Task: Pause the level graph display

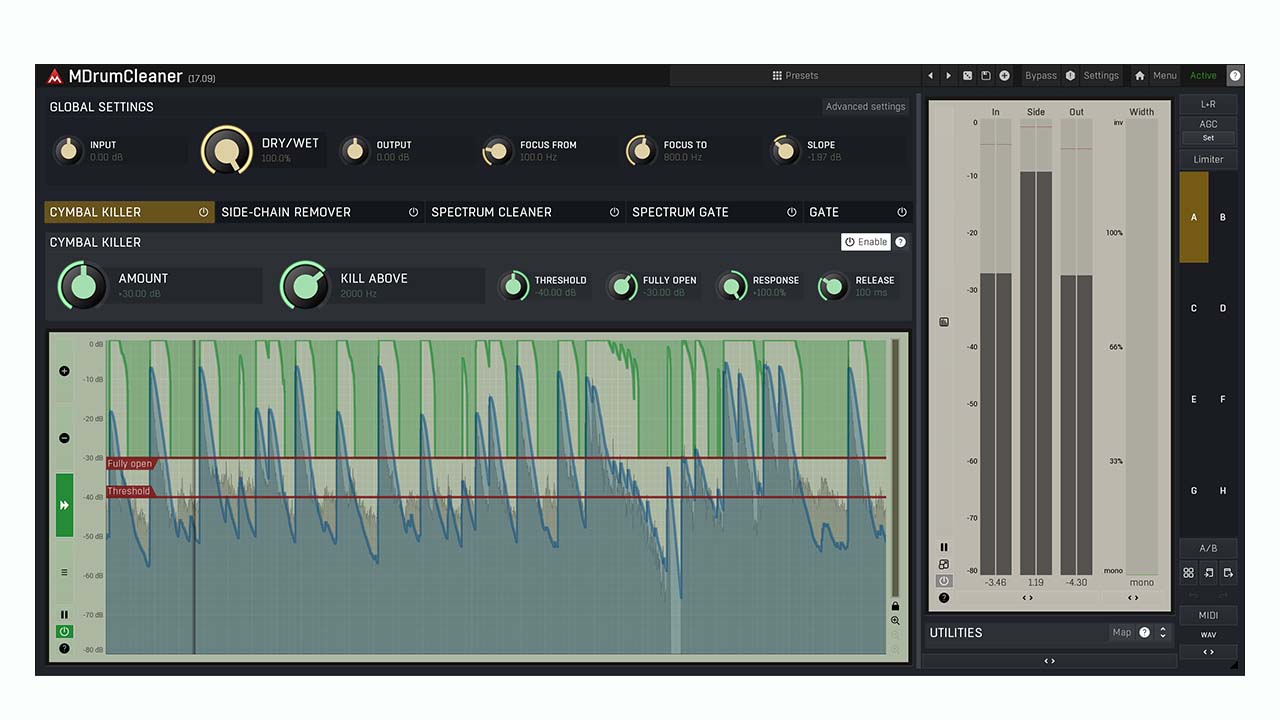Action: point(64,615)
